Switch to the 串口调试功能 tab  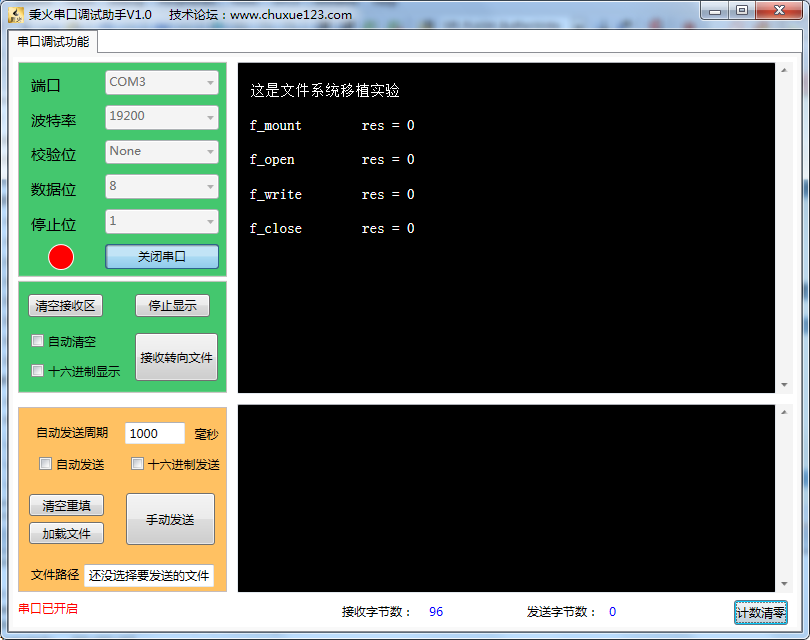53,42
